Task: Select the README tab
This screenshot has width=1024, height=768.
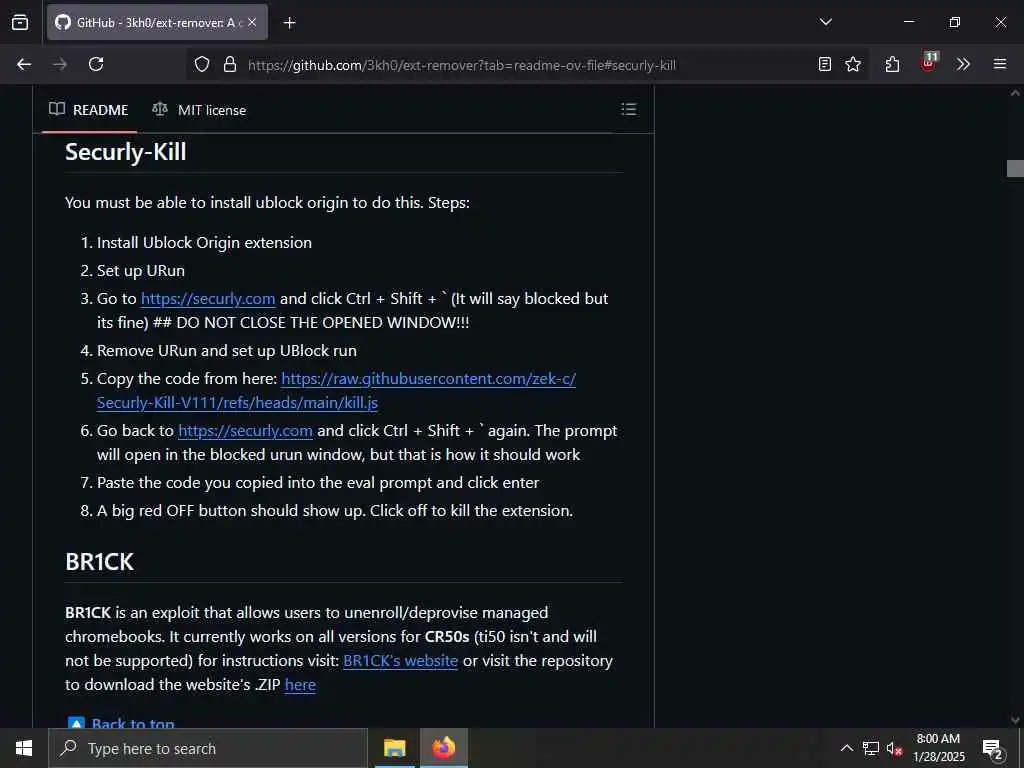Action: click(89, 110)
